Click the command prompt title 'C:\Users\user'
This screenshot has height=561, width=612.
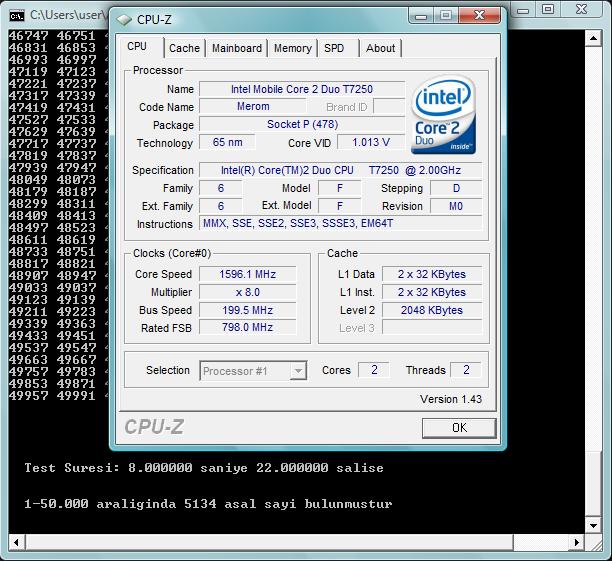[x=68, y=15]
